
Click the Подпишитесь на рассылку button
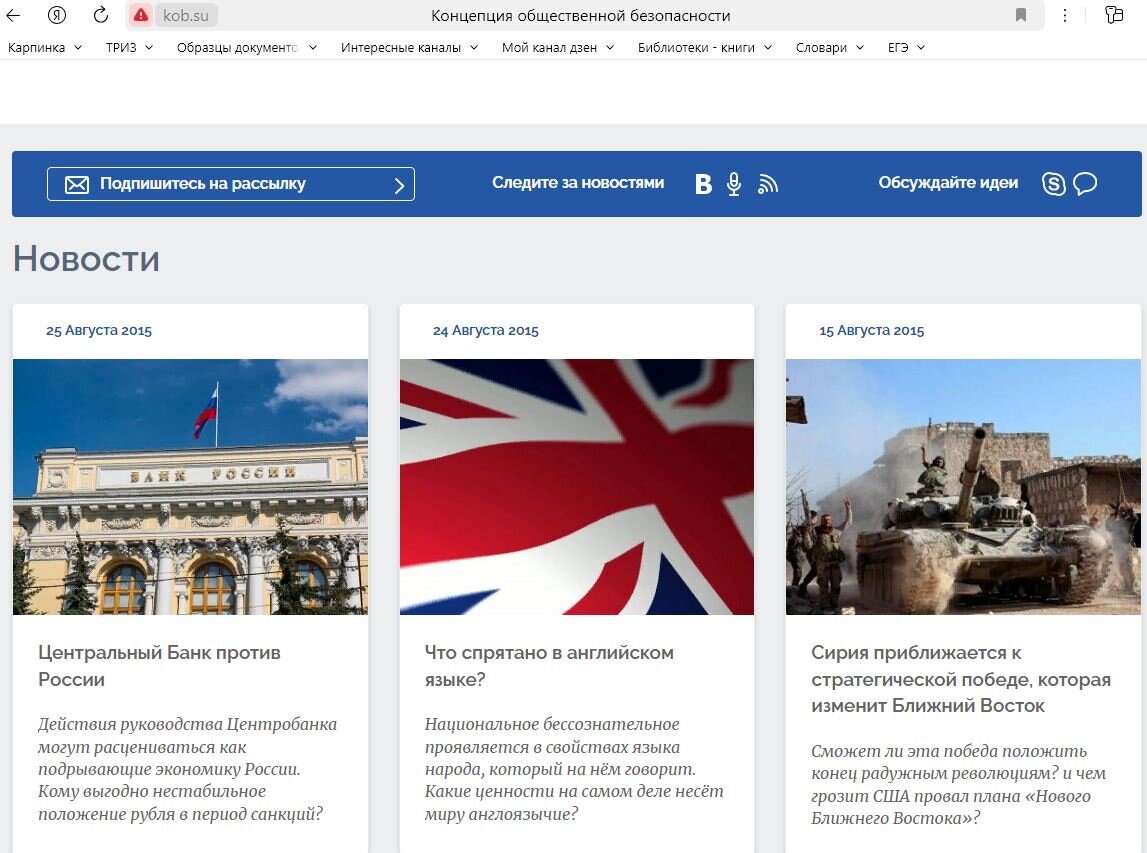pos(230,184)
